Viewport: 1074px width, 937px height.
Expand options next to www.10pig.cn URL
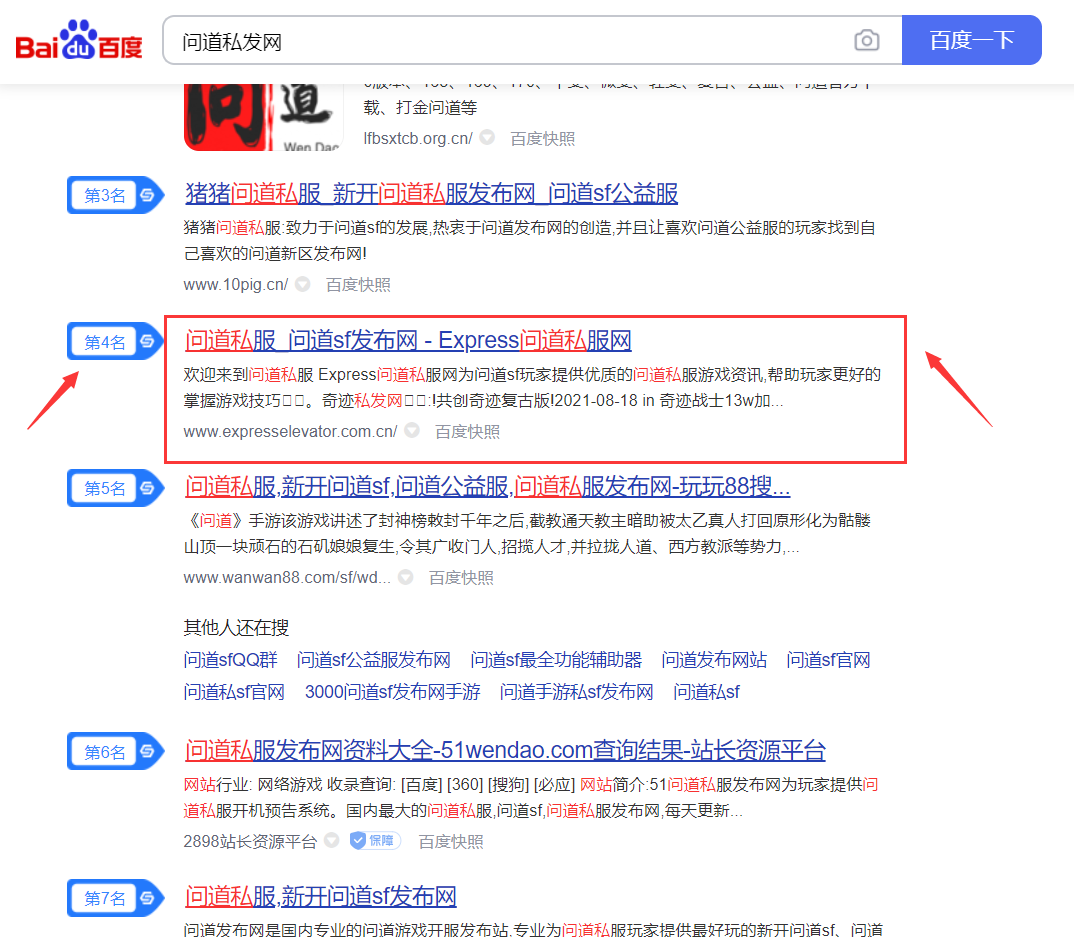[x=302, y=284]
